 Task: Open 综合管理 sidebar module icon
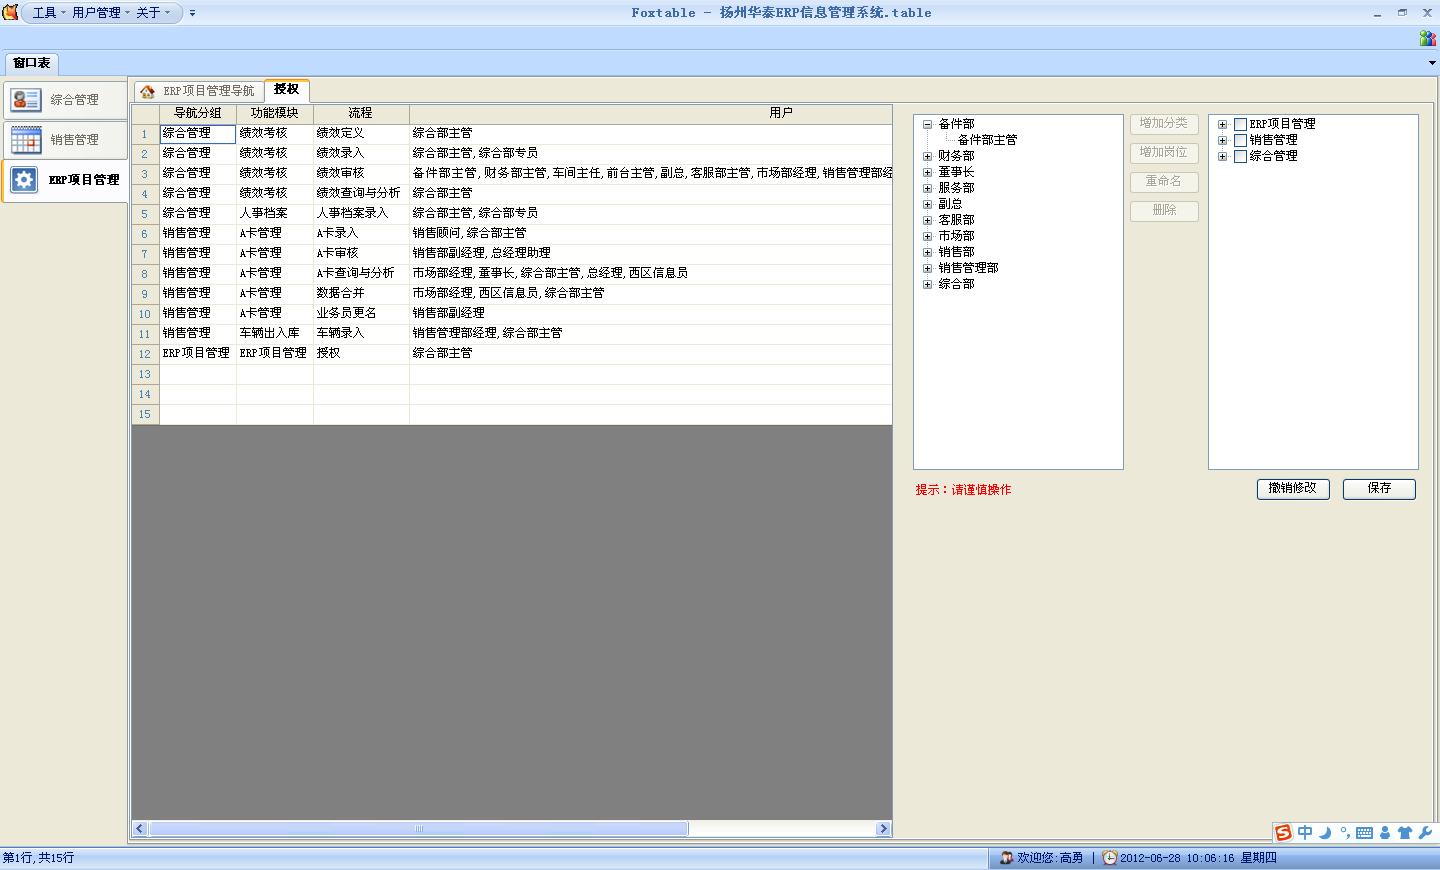click(25, 100)
